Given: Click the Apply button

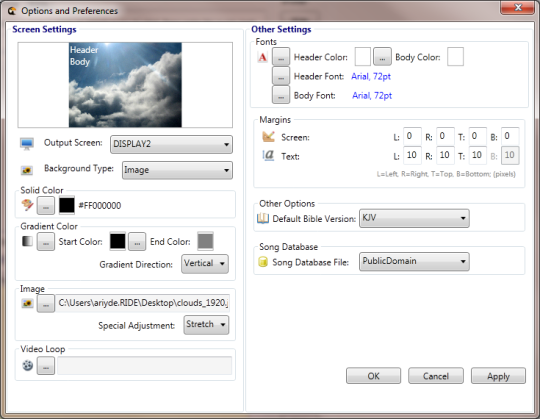Looking at the screenshot, I should tap(498, 376).
